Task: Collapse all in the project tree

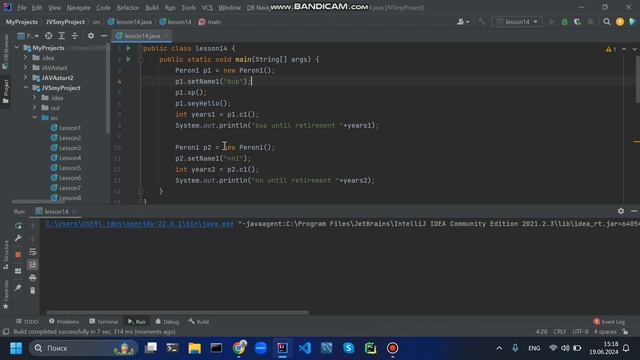Action: [x=75, y=36]
